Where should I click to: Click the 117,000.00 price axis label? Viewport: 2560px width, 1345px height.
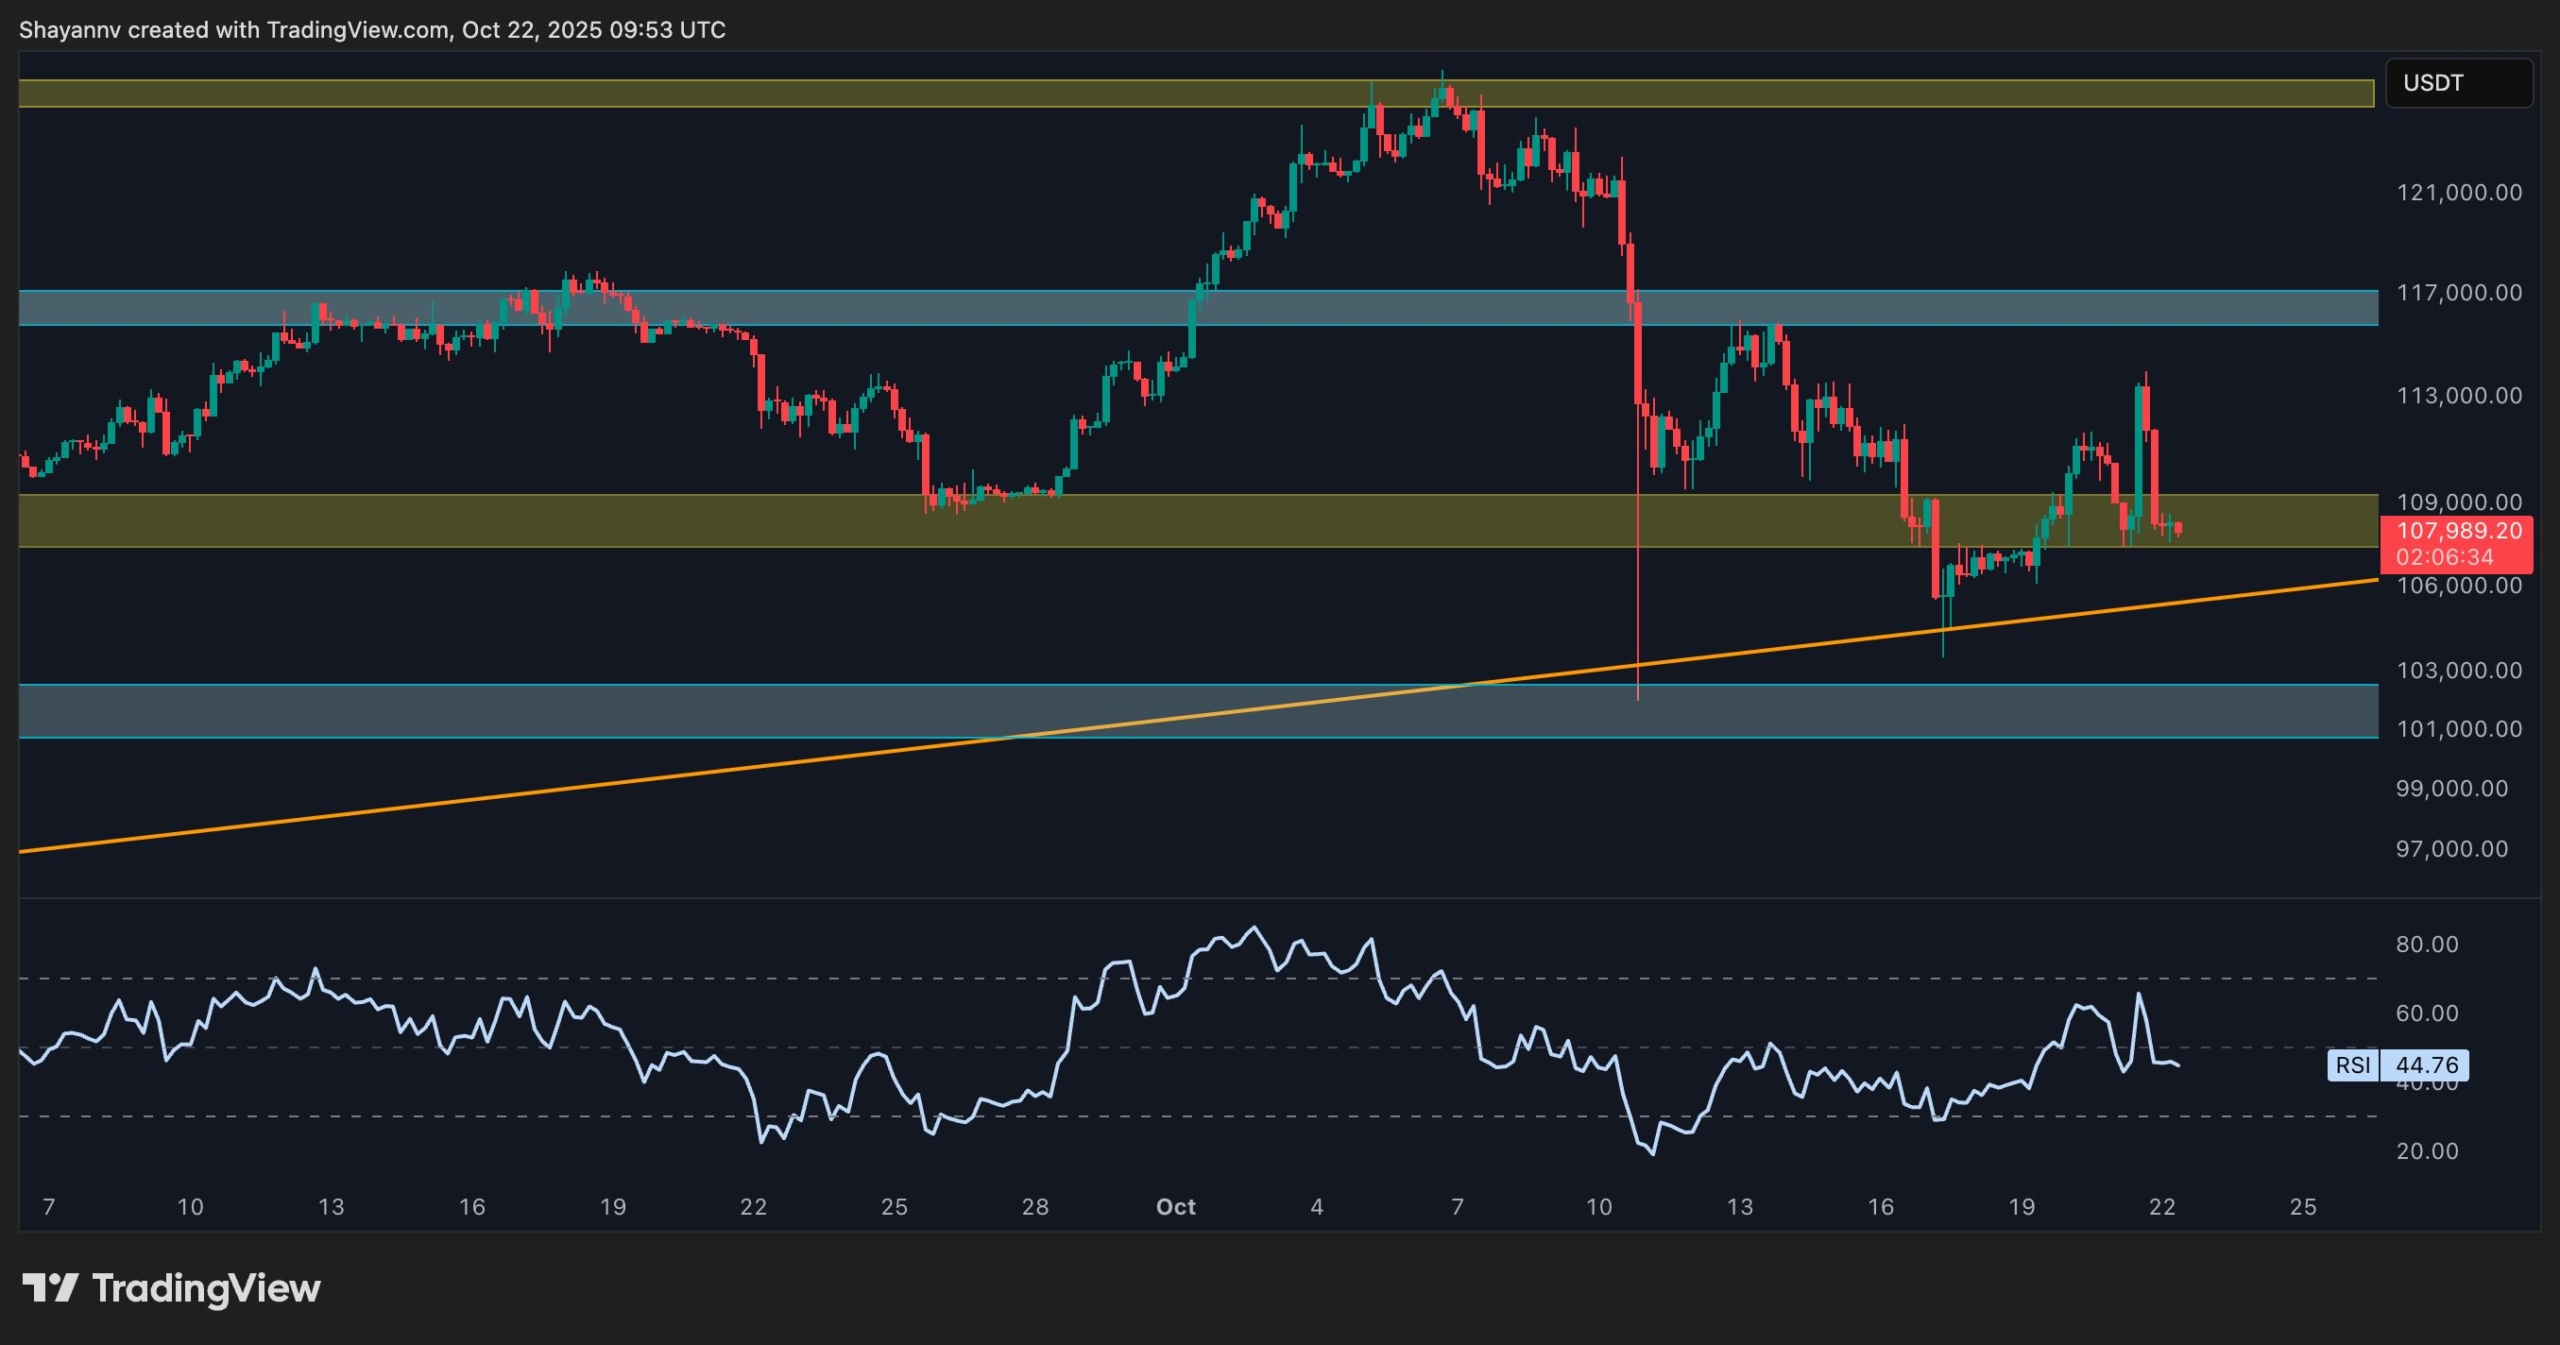tap(2458, 293)
